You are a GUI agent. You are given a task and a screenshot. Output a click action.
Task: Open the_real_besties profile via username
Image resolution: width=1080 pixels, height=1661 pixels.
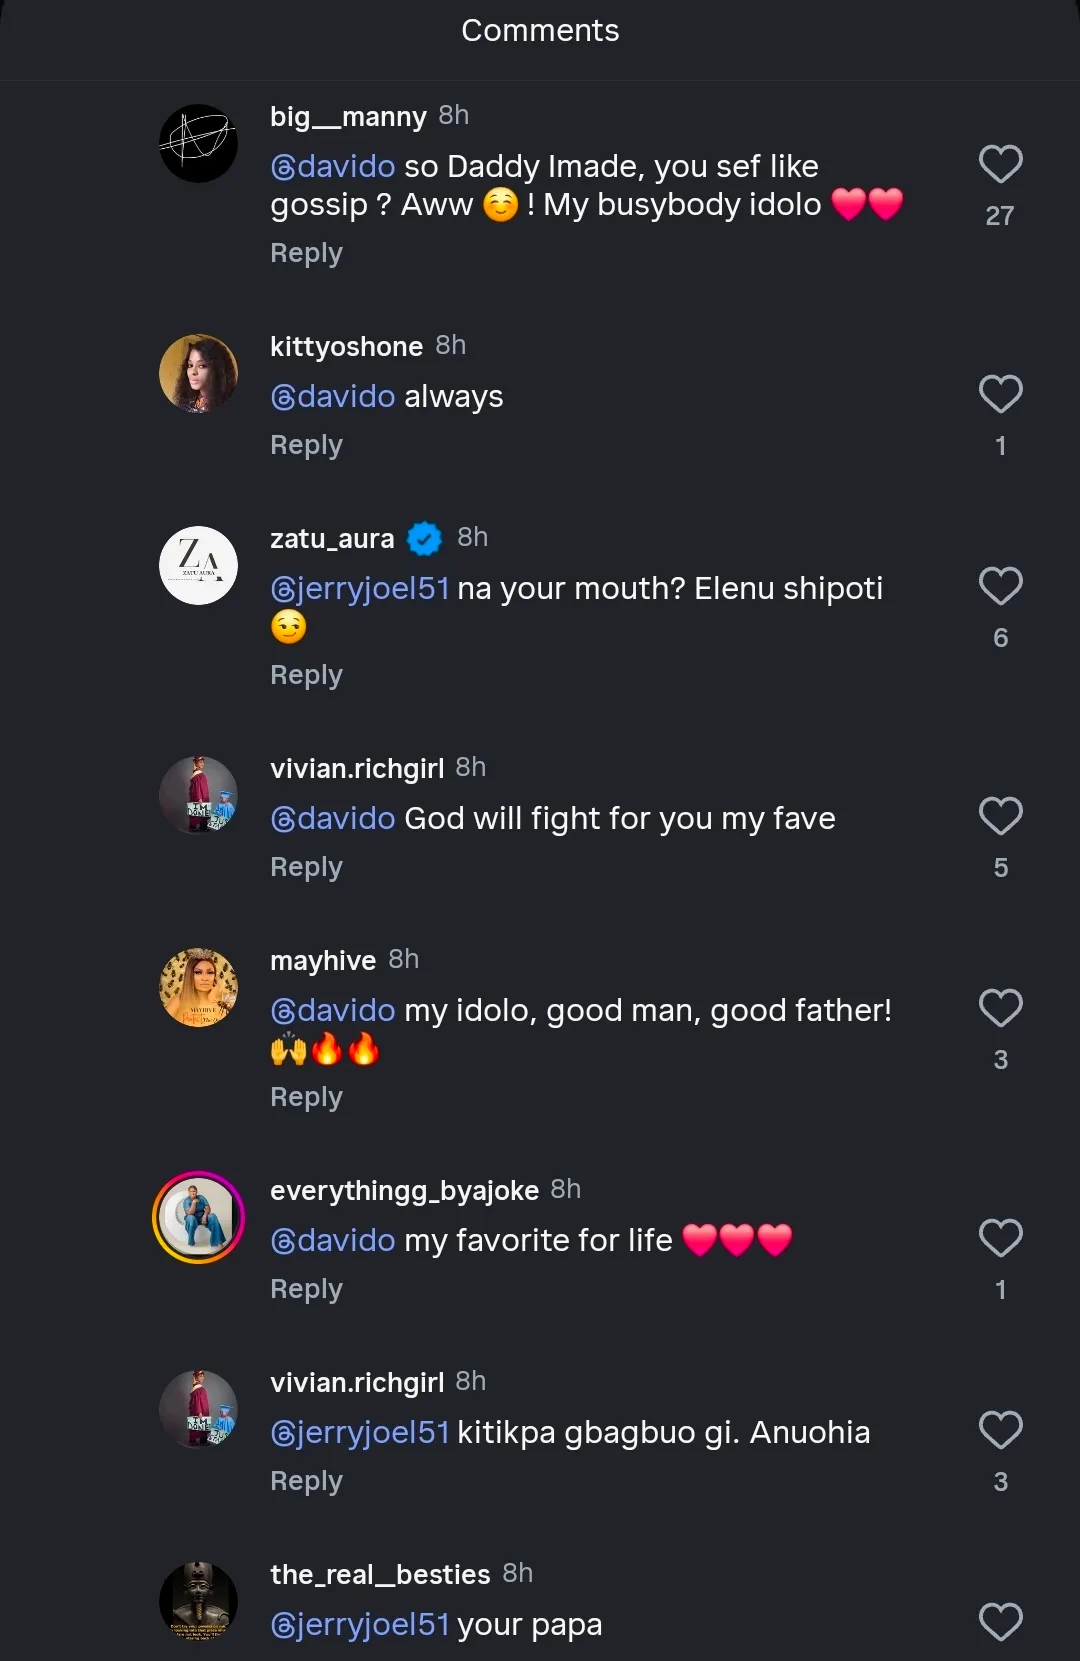380,1575
